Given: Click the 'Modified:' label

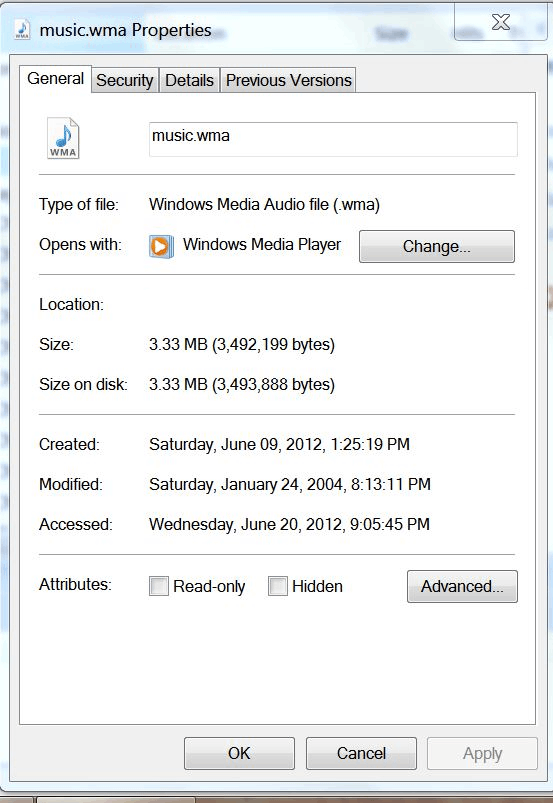Looking at the screenshot, I should (x=71, y=484).
